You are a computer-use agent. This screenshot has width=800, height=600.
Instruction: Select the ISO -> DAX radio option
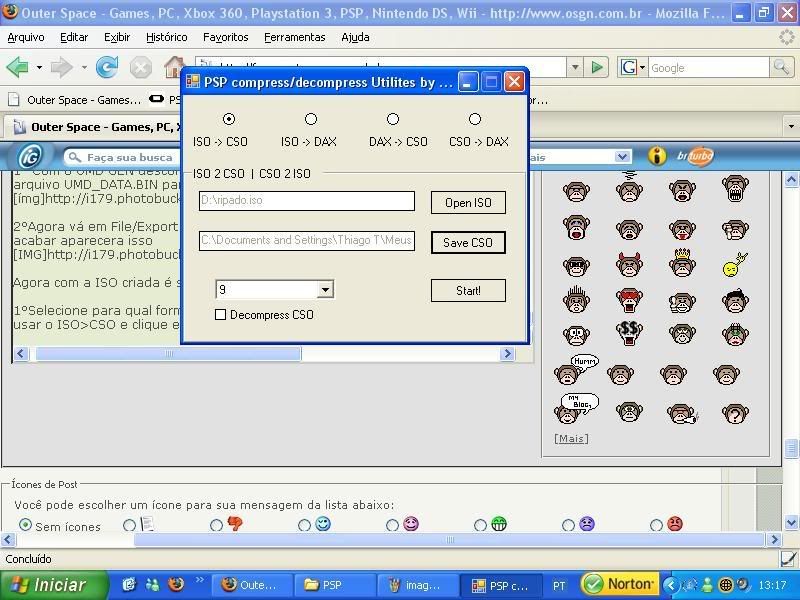(x=311, y=119)
